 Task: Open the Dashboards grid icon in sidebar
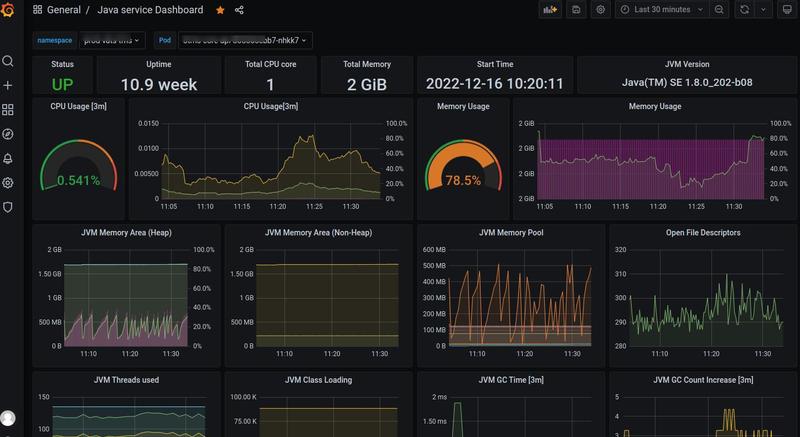coord(8,110)
